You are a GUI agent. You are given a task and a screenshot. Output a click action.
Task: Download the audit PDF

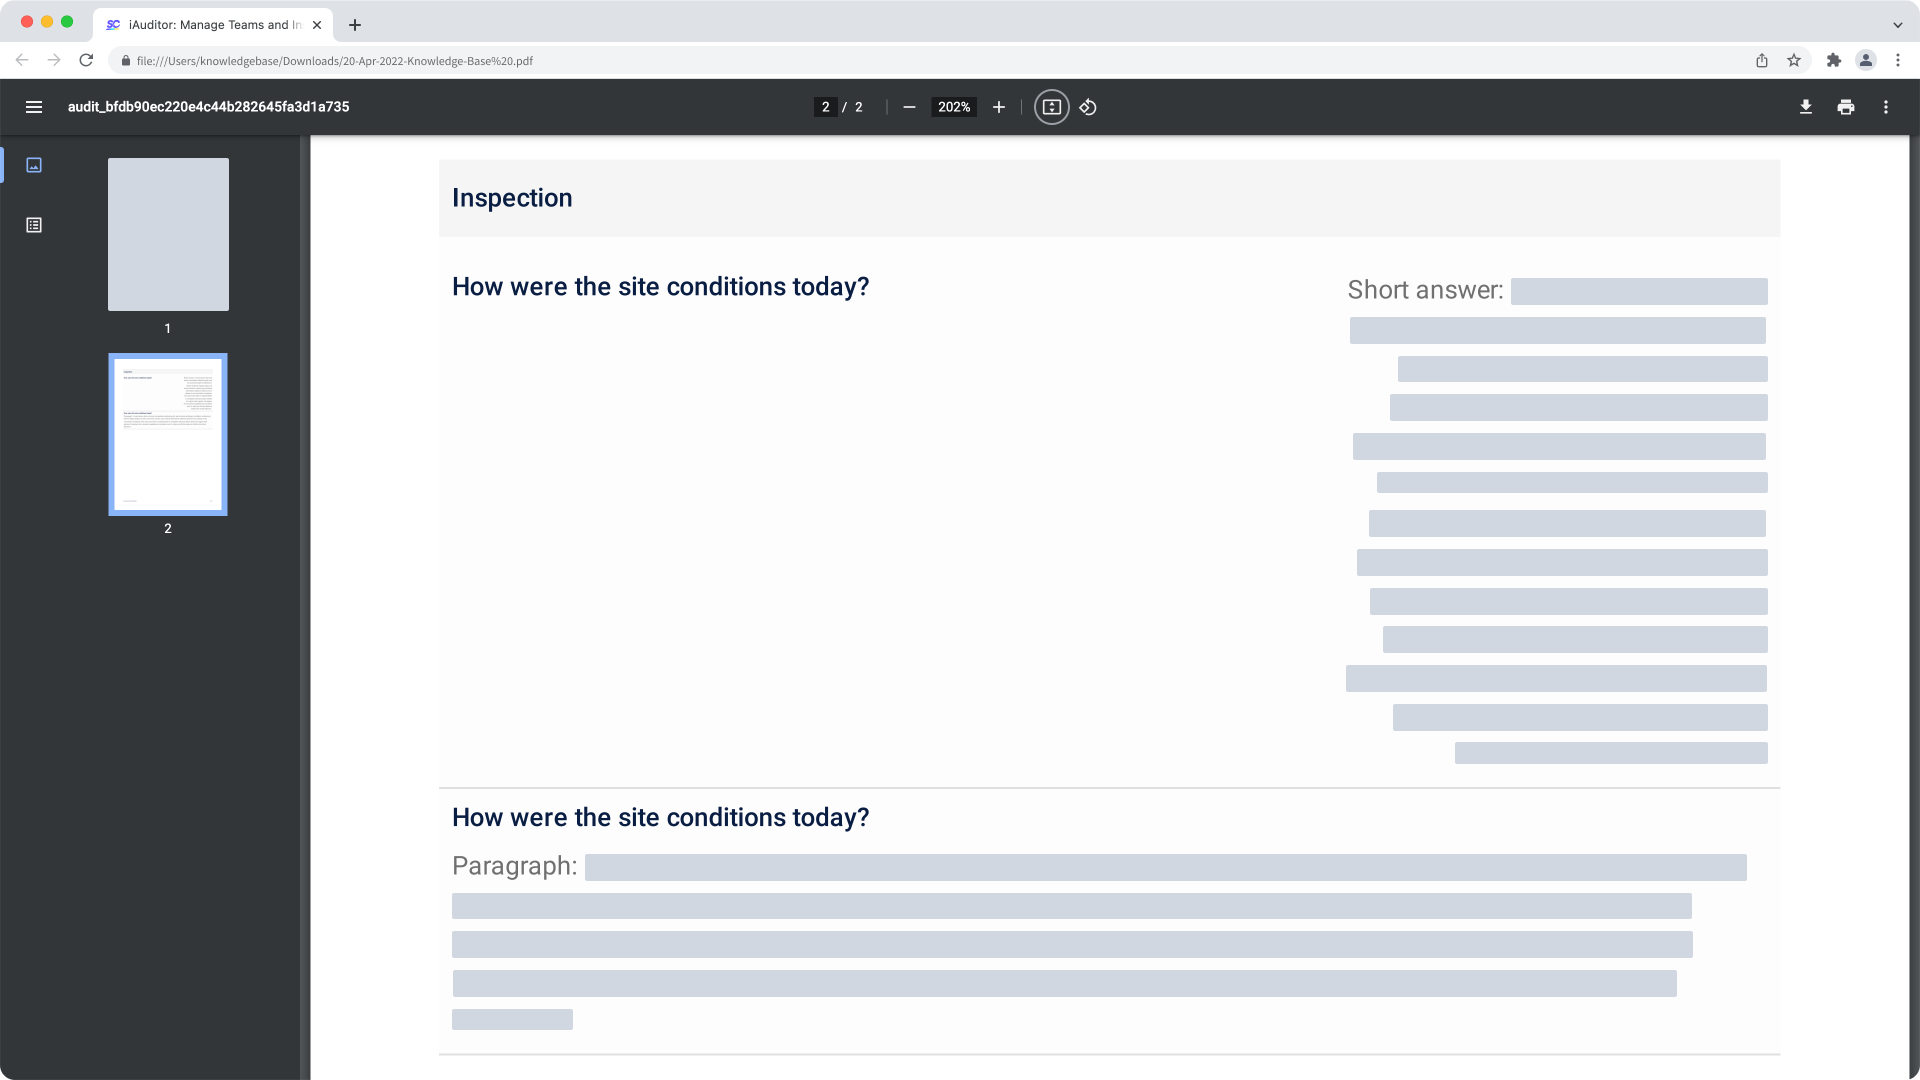[x=1805, y=107]
